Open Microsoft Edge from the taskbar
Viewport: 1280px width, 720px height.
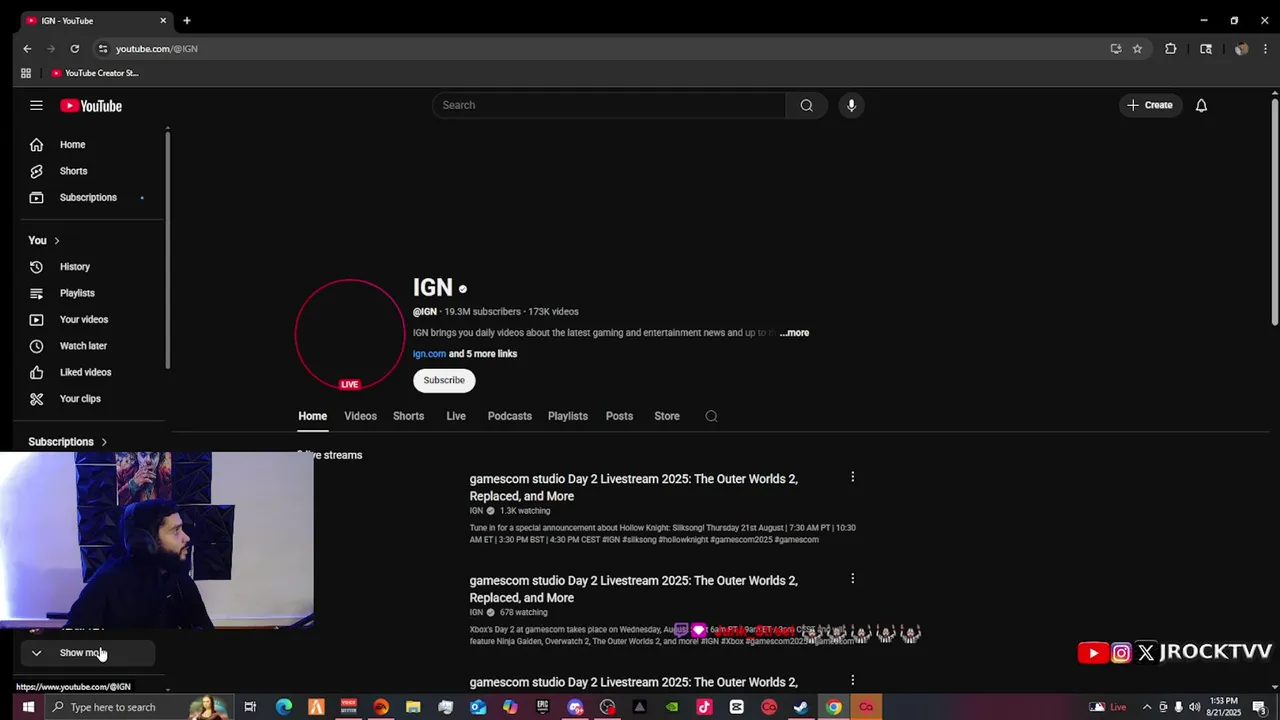284,707
